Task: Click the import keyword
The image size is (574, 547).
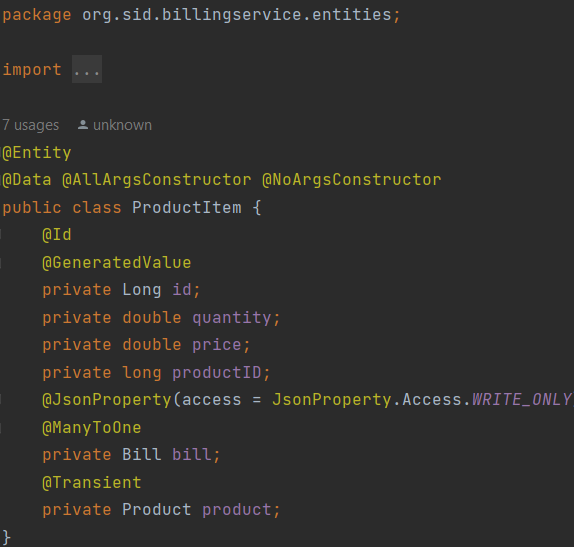Action: (x=32, y=70)
